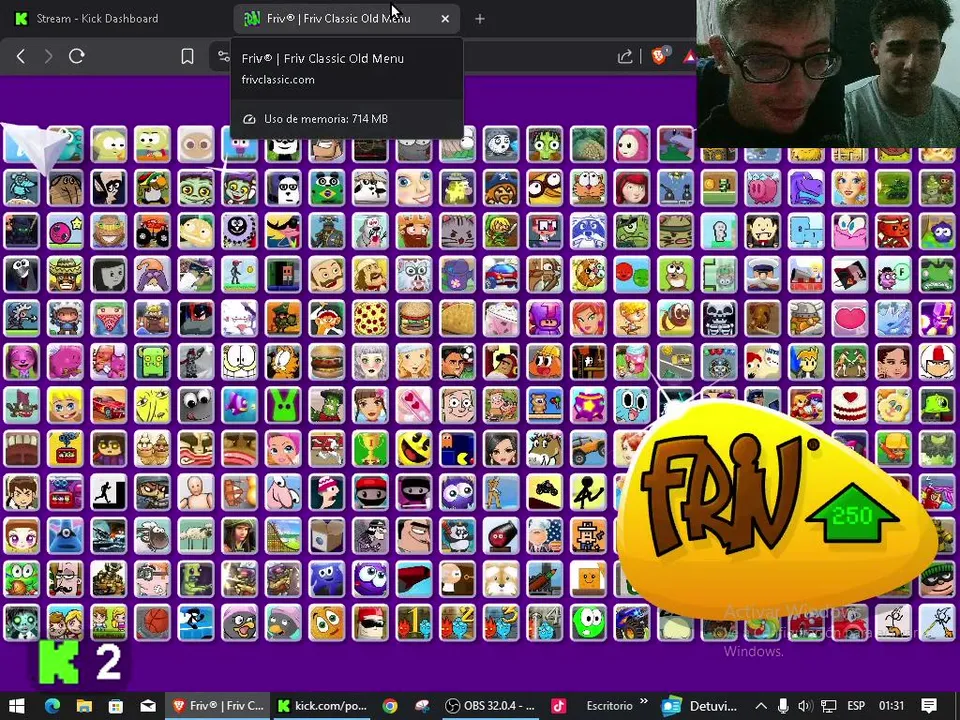Open Microsoft Store from the taskbar
This screenshot has width=960, height=720.
pyautogui.click(x=116, y=706)
